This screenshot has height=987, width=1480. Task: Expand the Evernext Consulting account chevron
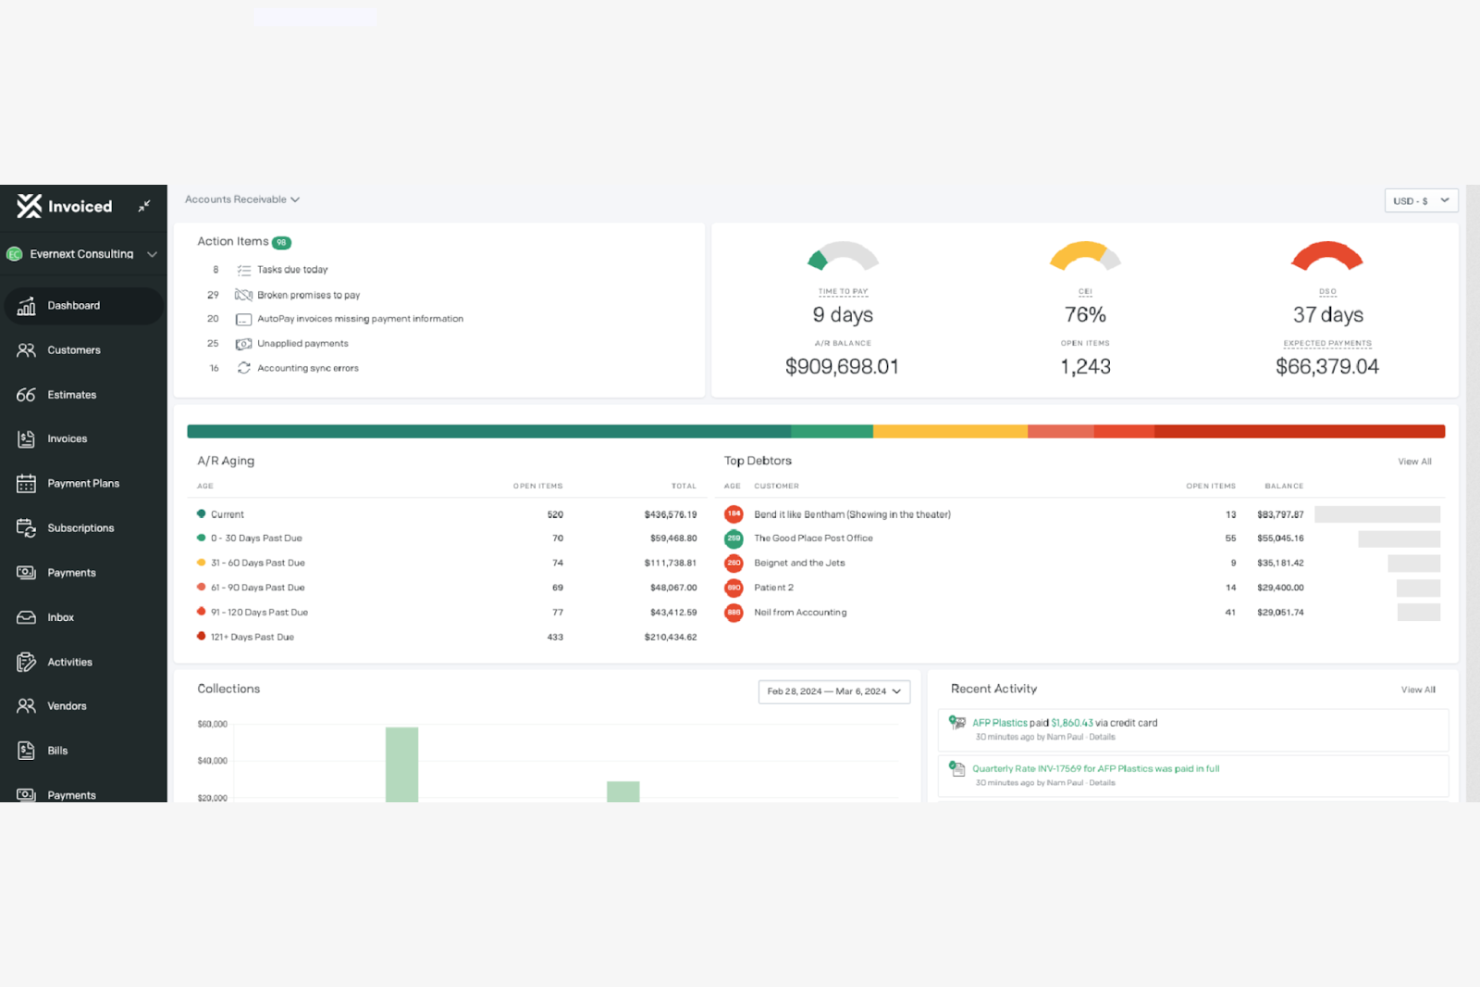click(153, 254)
